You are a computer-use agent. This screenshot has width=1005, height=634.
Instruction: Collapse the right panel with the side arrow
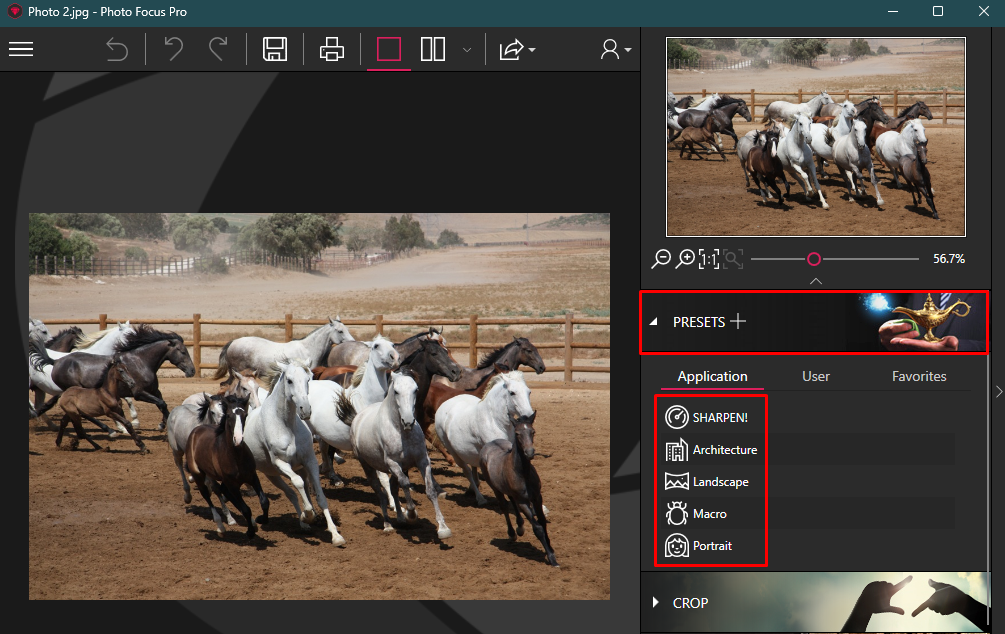(998, 391)
